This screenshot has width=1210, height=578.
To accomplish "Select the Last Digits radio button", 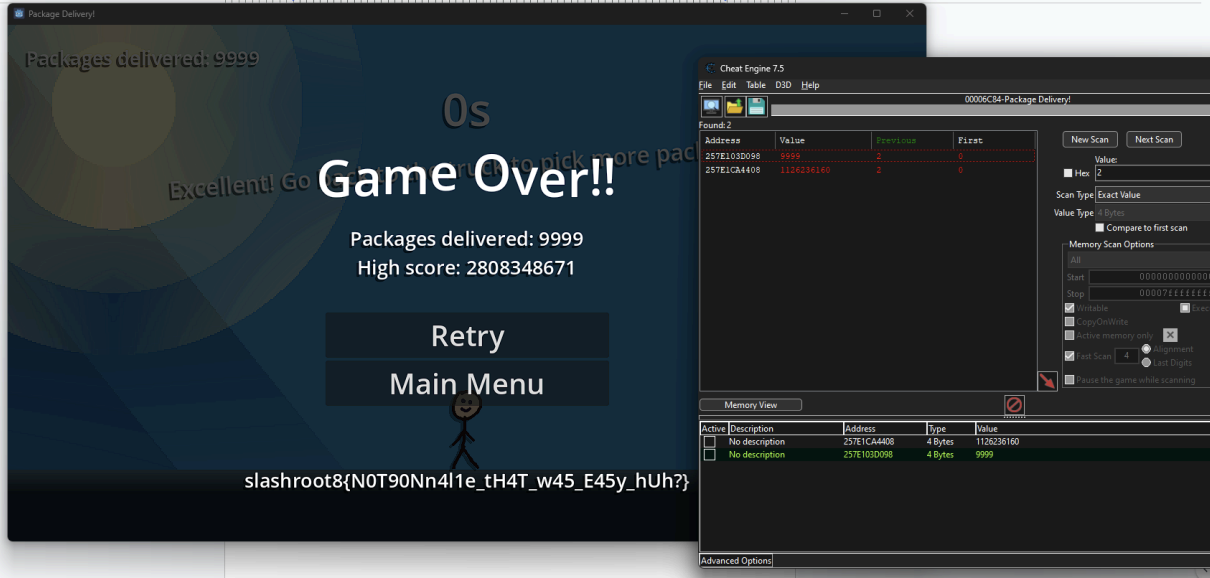I will pyautogui.click(x=1146, y=362).
